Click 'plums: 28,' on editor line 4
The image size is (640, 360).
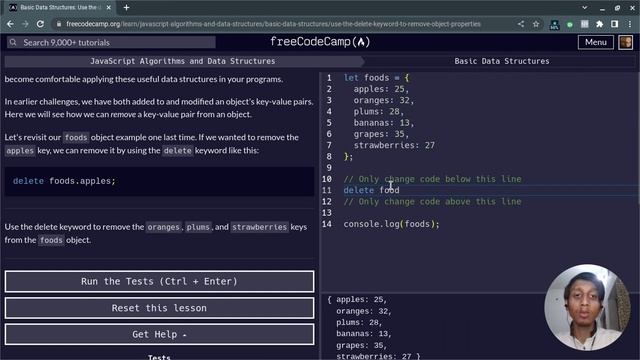[x=378, y=111]
